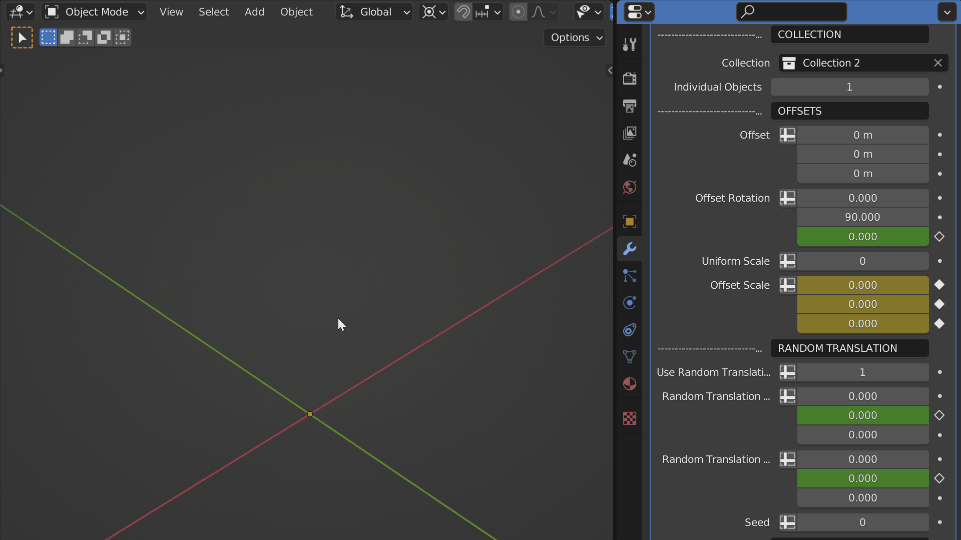Toggle the Offset attribute input icon
This screenshot has height=540, width=961.
coord(788,135)
